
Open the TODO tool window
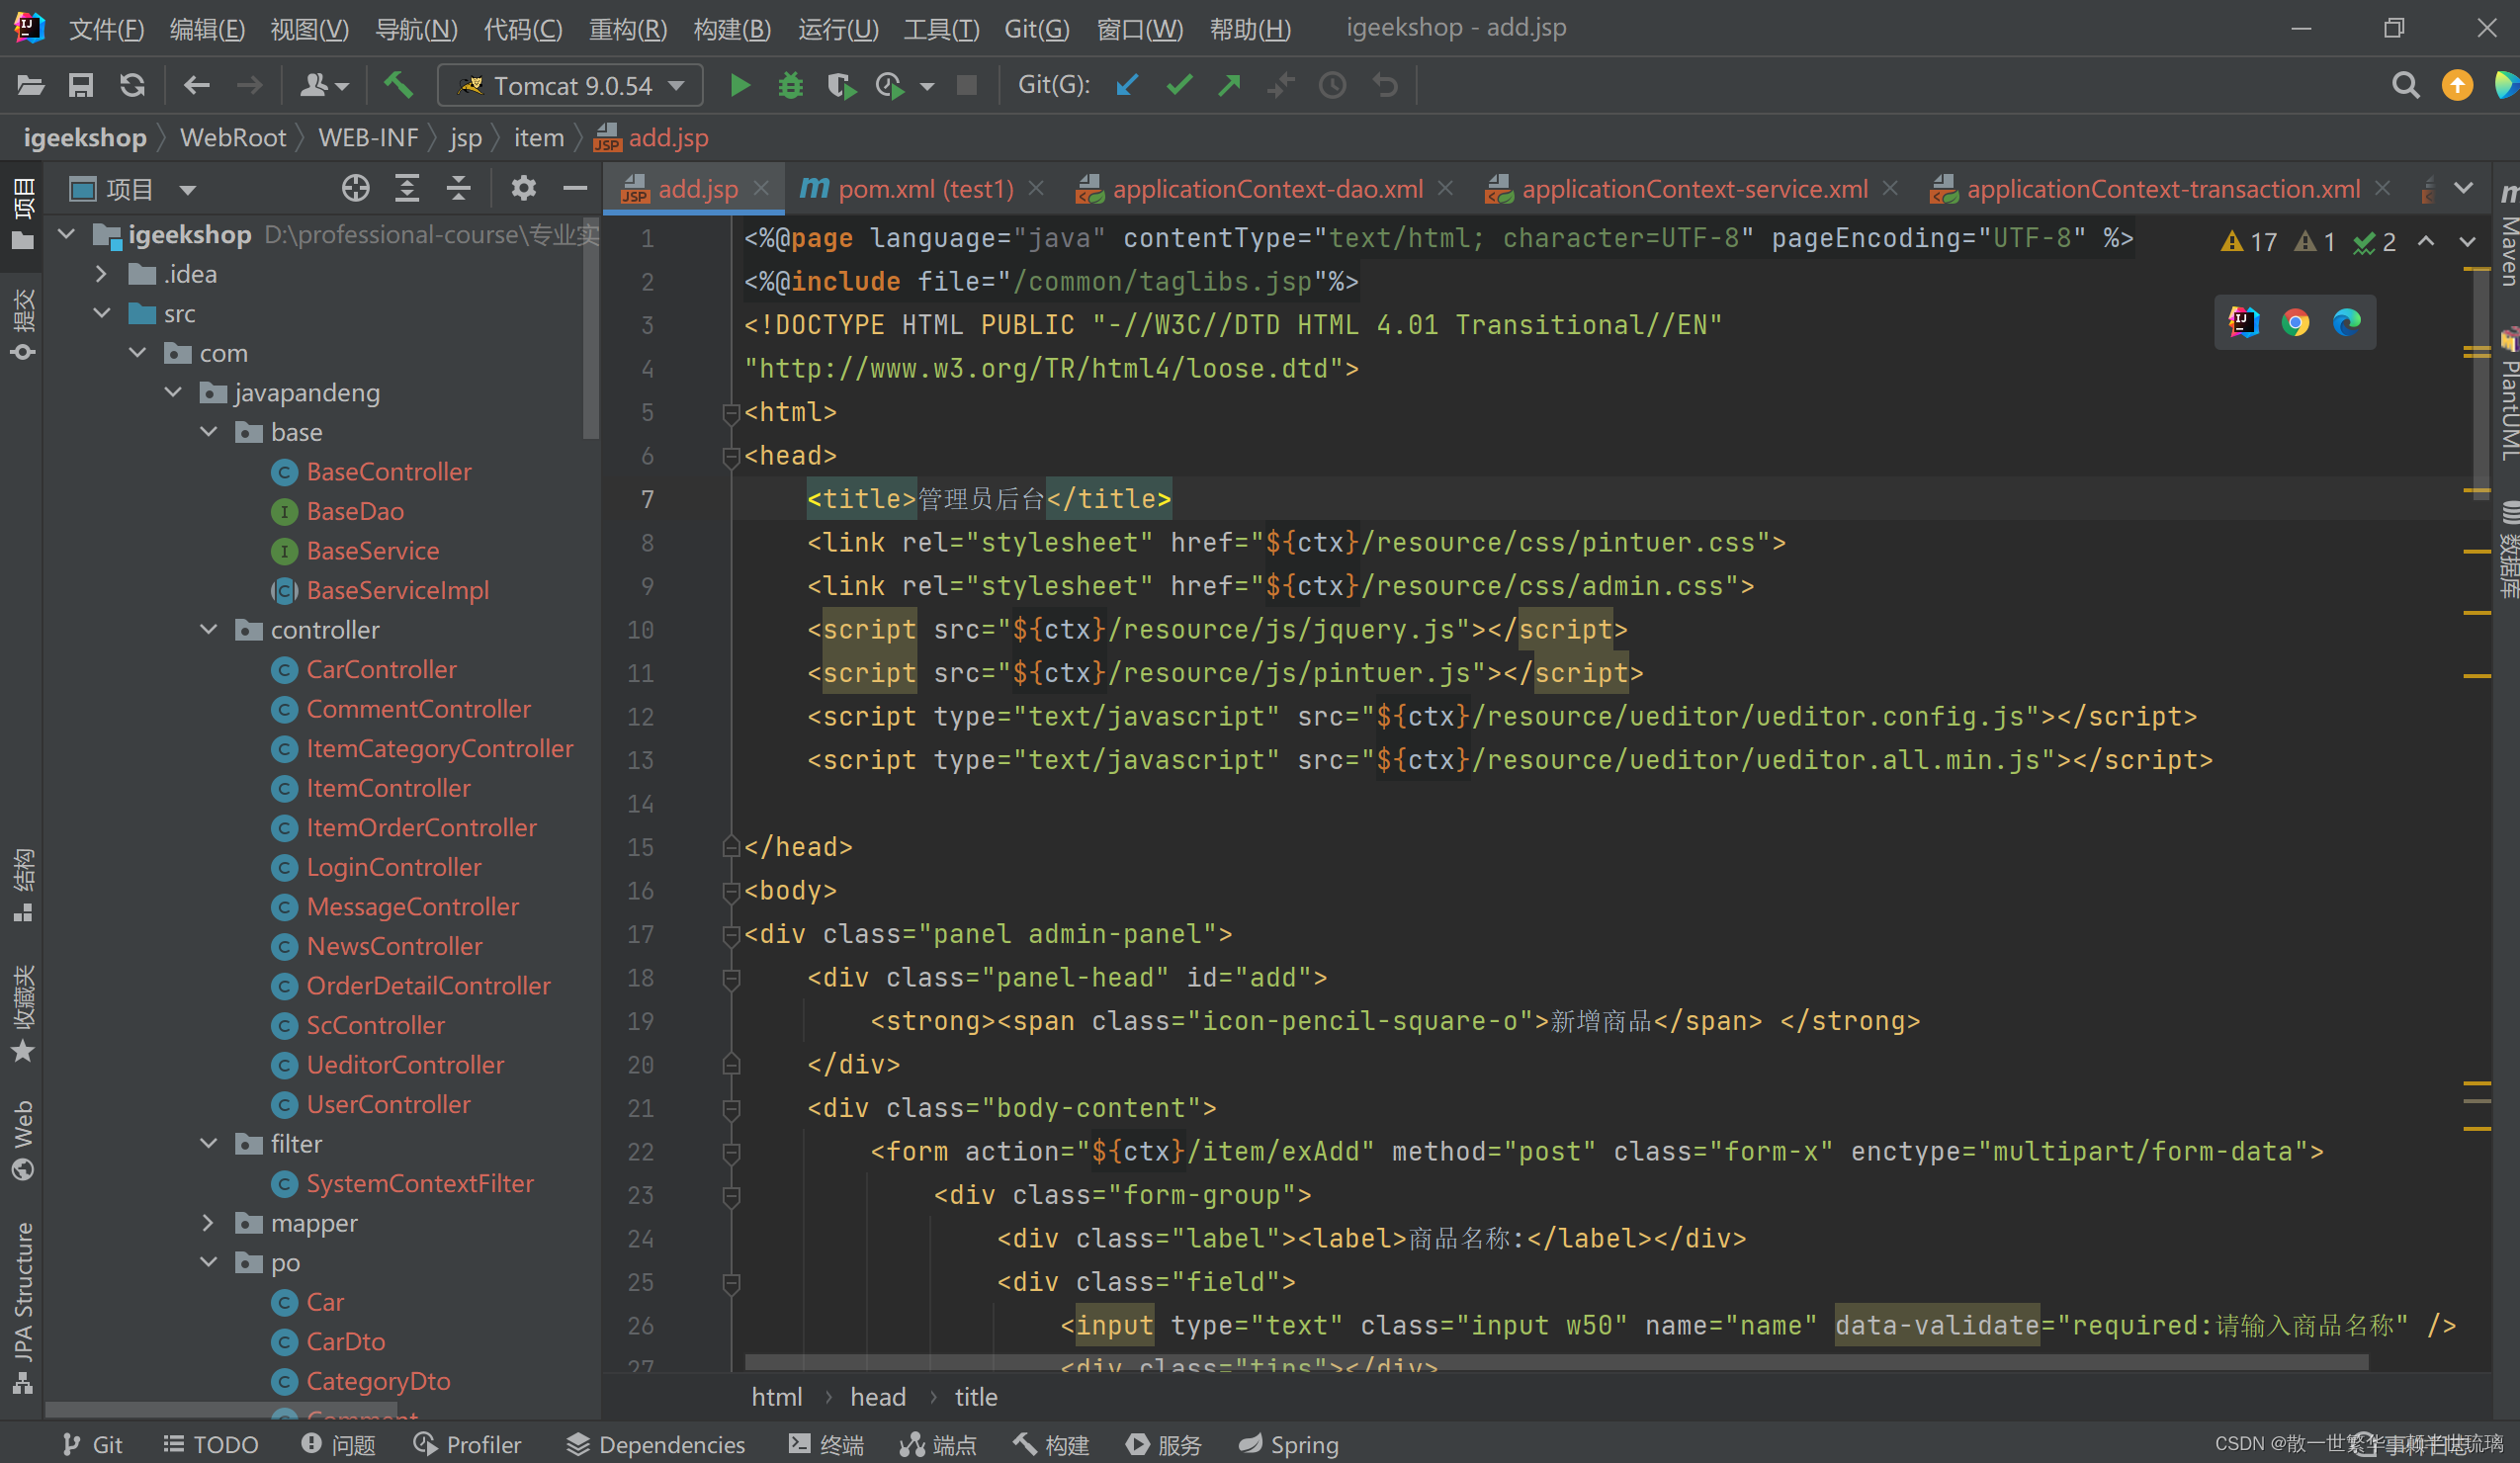211,1444
